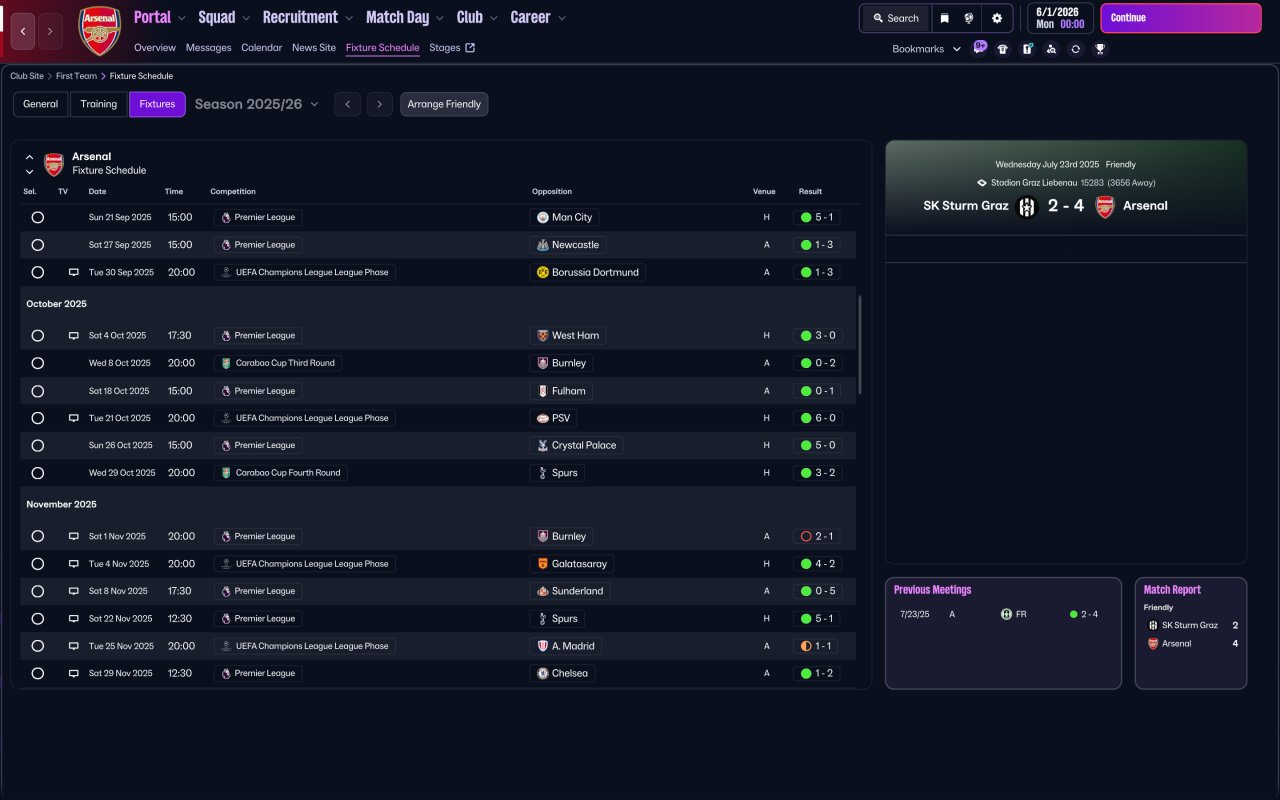Click the circular arrows icon in bookmarks bar

1075,49
